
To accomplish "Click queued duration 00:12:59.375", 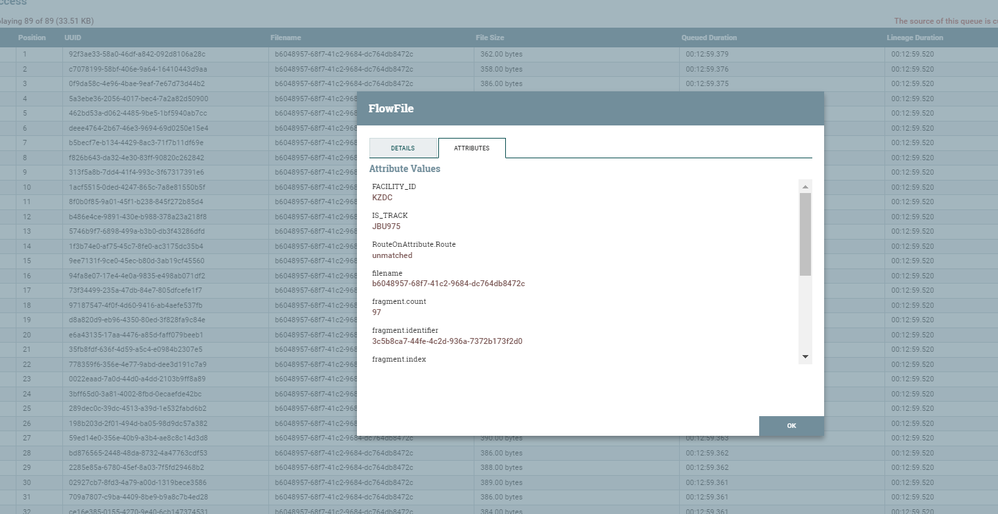I will [x=707, y=83].
